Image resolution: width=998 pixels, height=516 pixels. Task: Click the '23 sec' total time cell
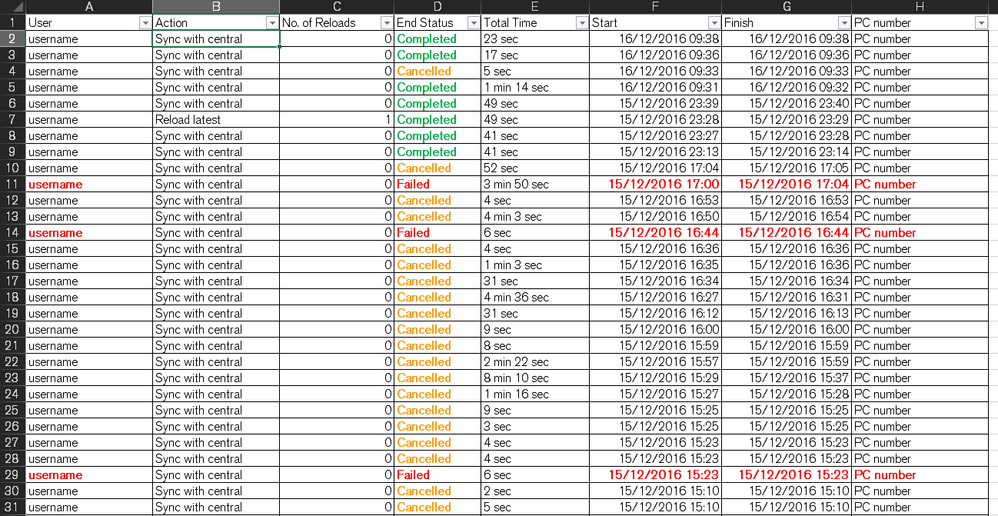point(535,39)
